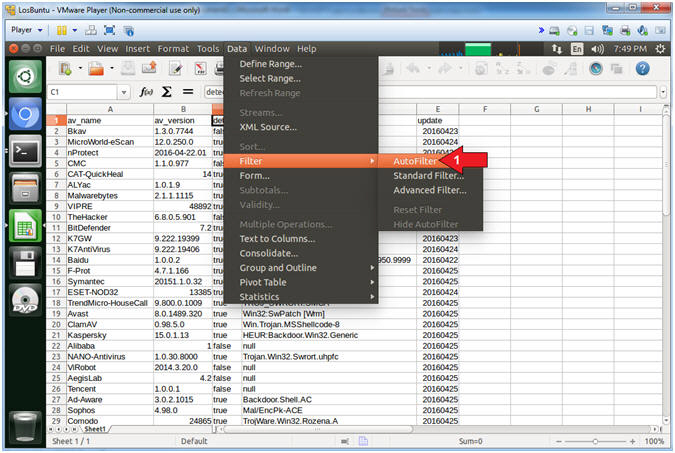Open the En keyboard layout indicator
Screen dimensions: 675x453
tap(577, 49)
